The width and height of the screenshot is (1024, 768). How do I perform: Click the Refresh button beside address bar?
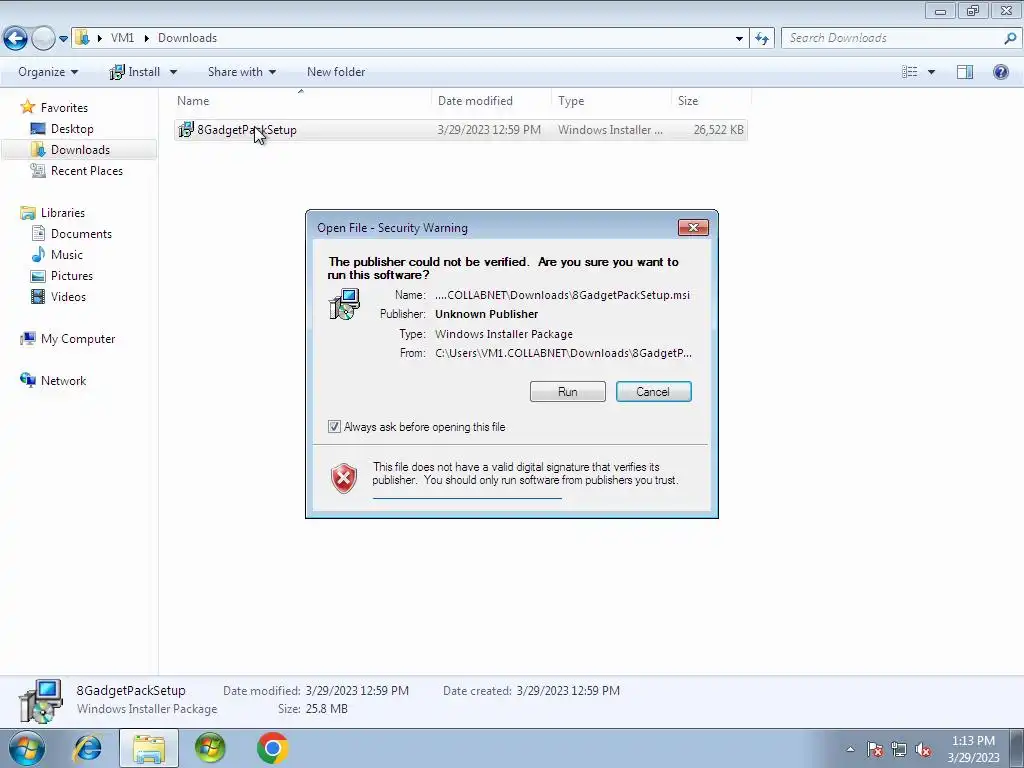tap(762, 39)
